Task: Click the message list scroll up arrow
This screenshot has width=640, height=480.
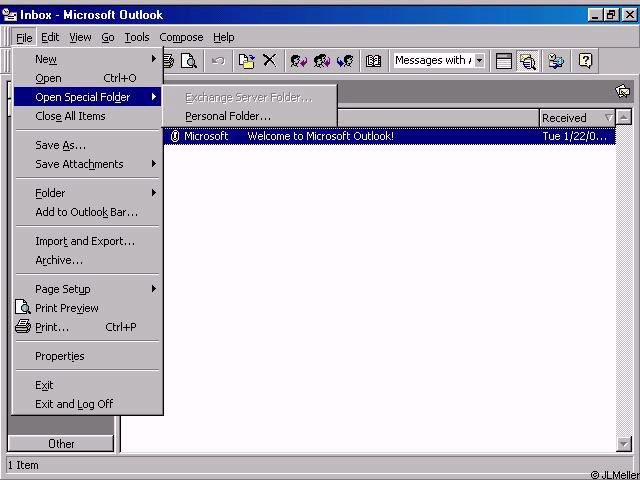Action: pyautogui.click(x=624, y=118)
